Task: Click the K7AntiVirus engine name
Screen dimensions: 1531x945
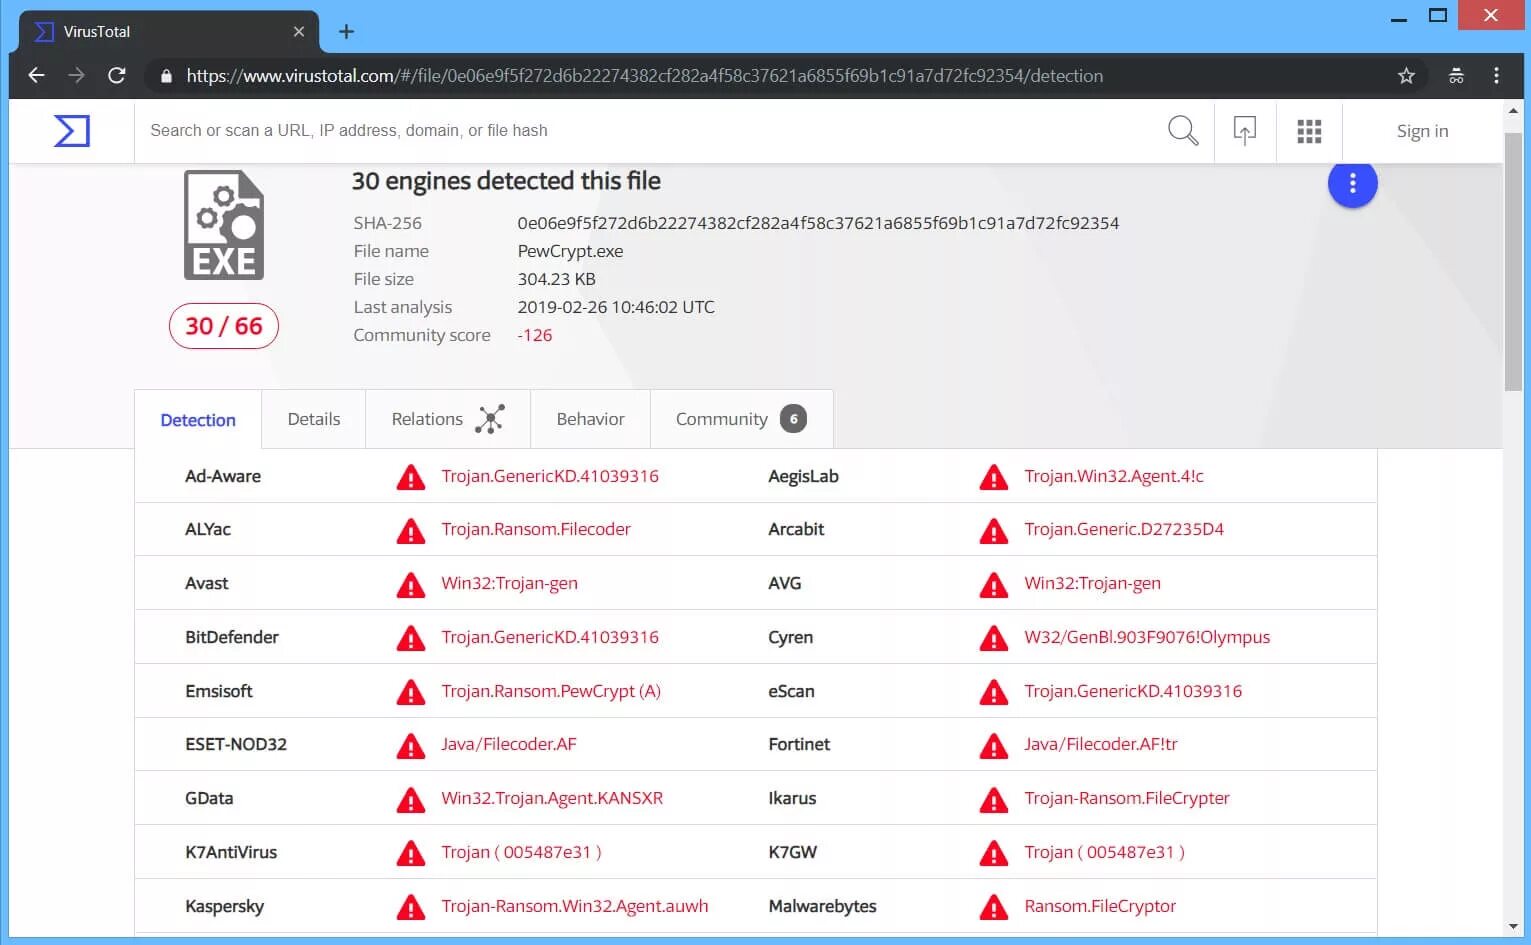Action: point(231,852)
